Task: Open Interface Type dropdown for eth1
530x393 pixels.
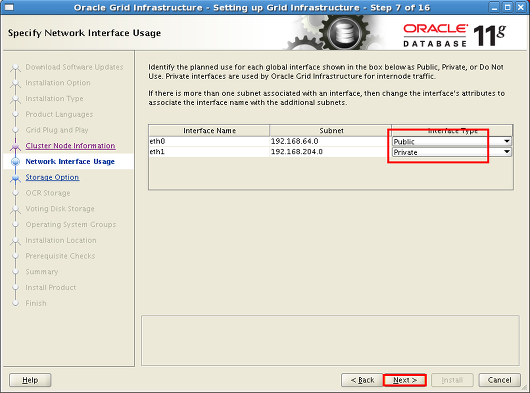Action: 452,152
